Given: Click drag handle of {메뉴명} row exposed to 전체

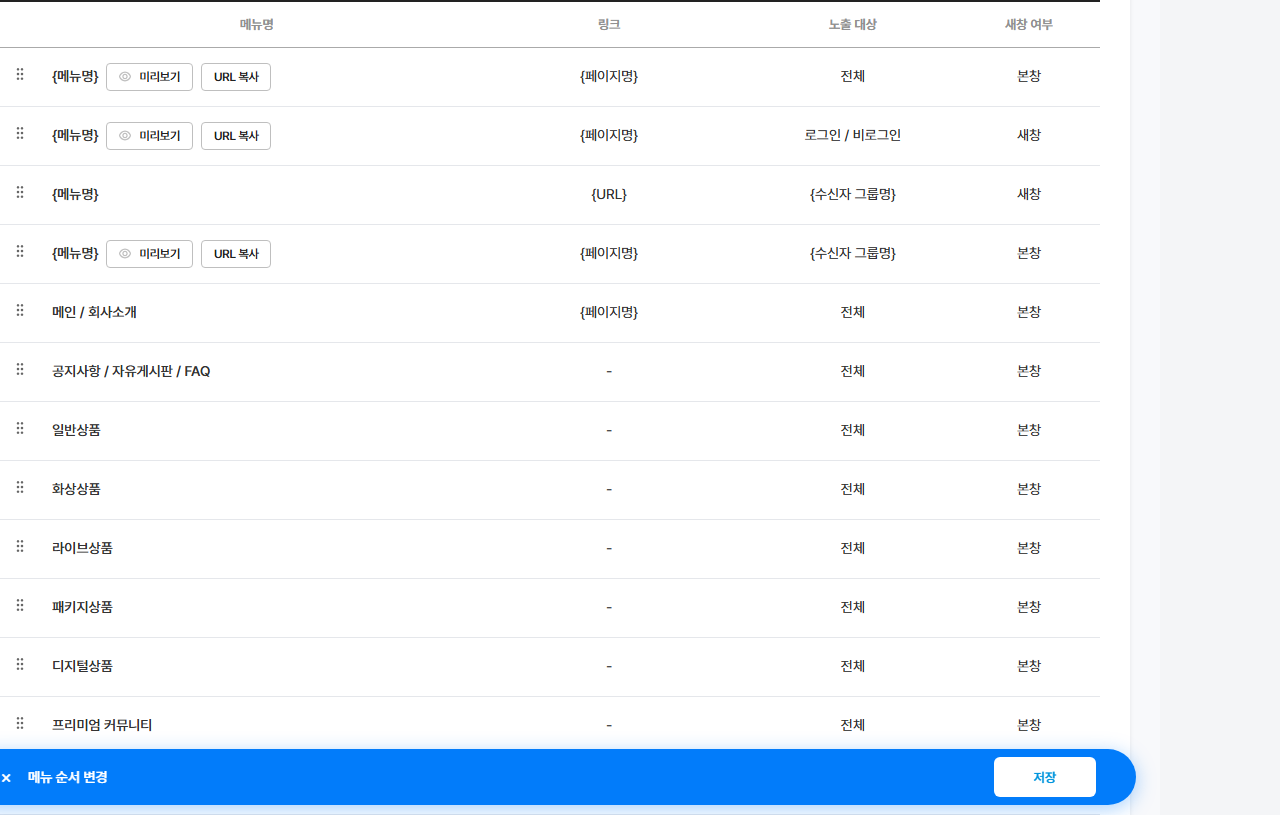Looking at the screenshot, I should [20, 75].
